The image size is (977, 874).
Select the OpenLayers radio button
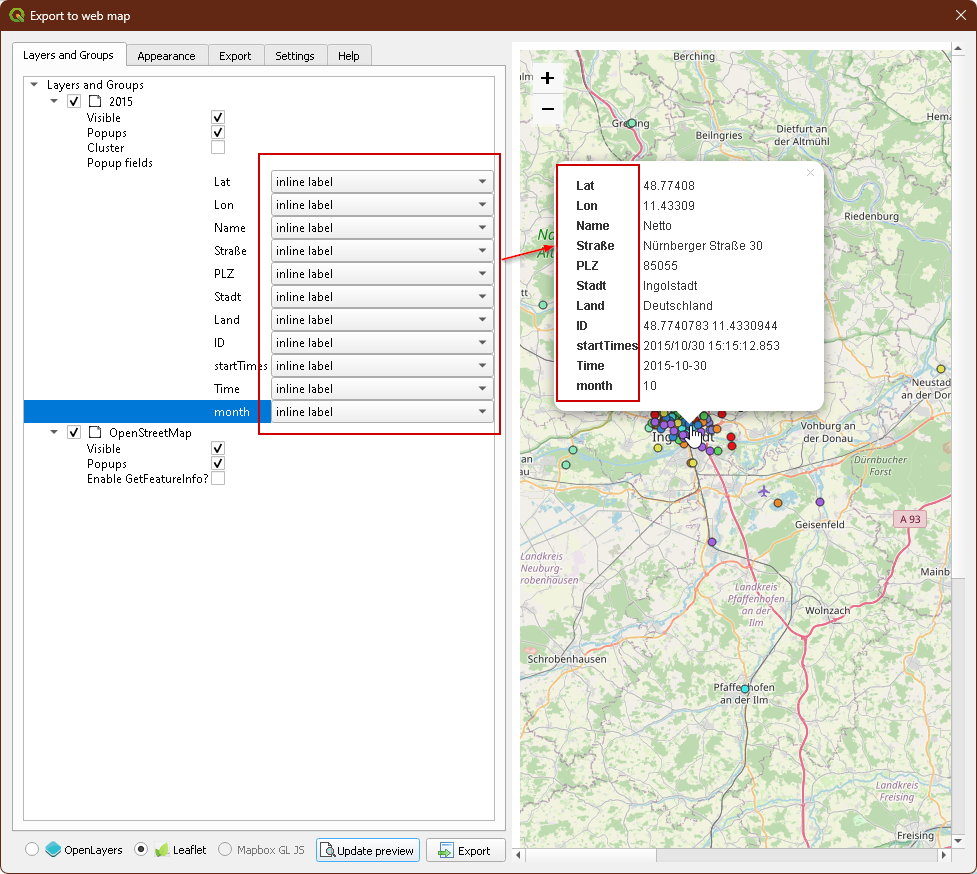32,850
